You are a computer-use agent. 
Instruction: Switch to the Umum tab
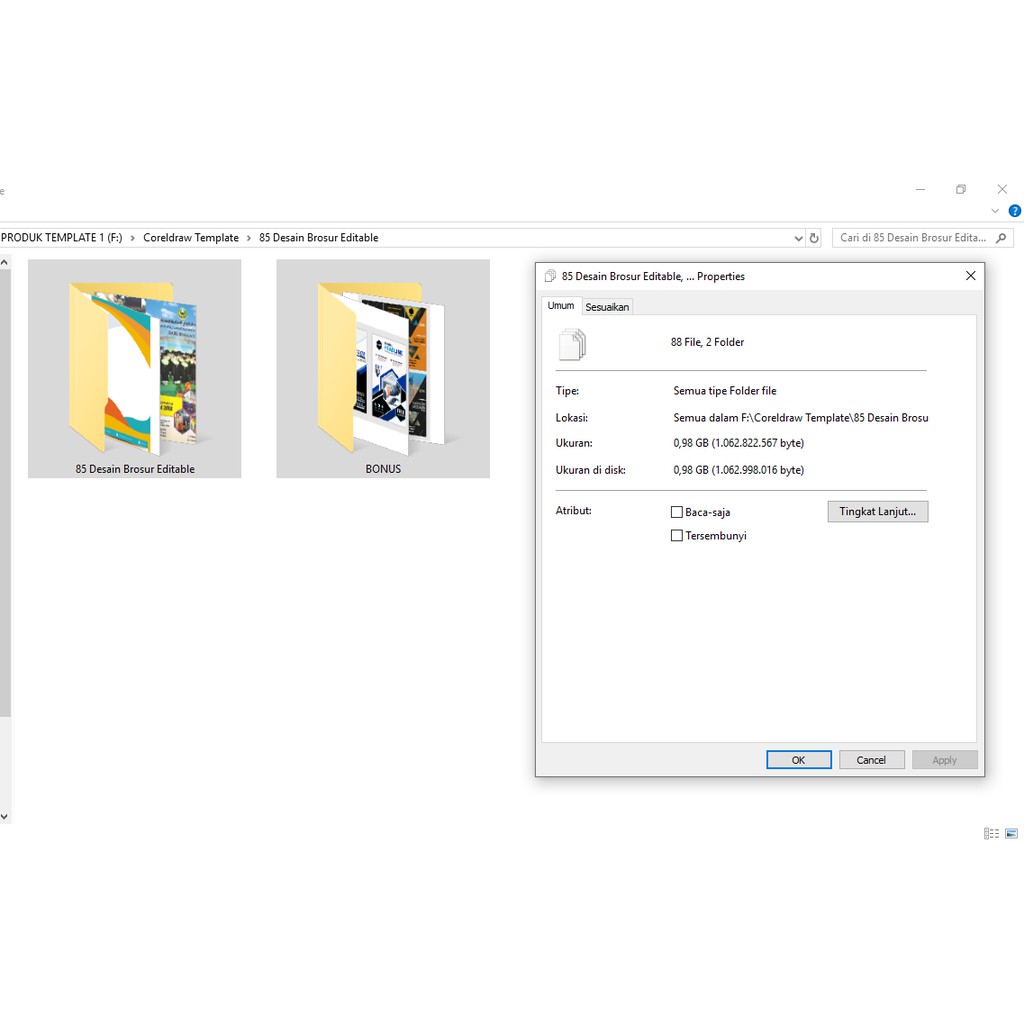[x=560, y=306]
